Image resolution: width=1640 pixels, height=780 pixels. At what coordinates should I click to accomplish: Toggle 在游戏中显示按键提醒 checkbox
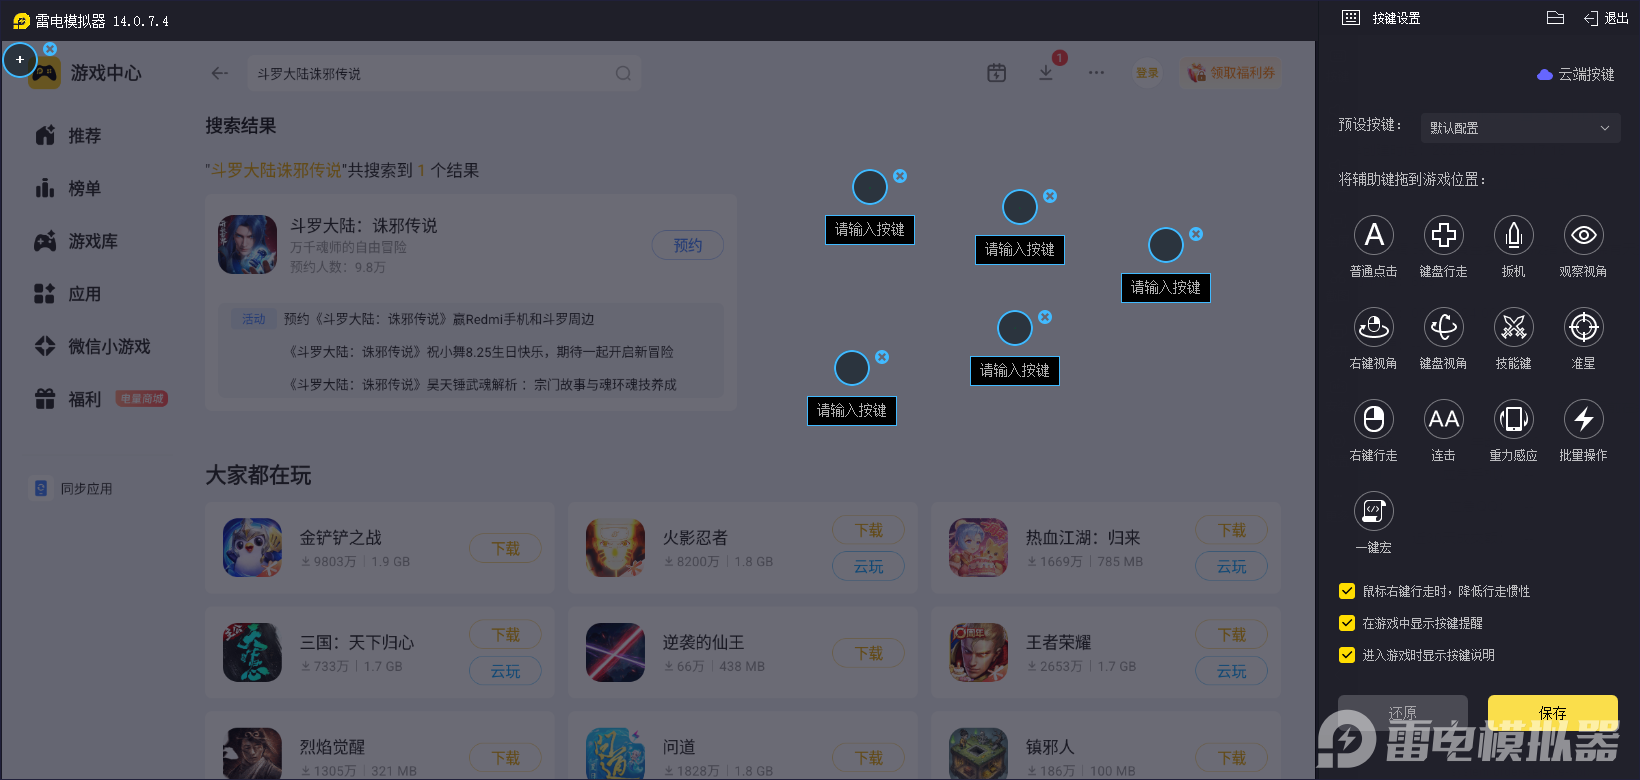point(1347,623)
